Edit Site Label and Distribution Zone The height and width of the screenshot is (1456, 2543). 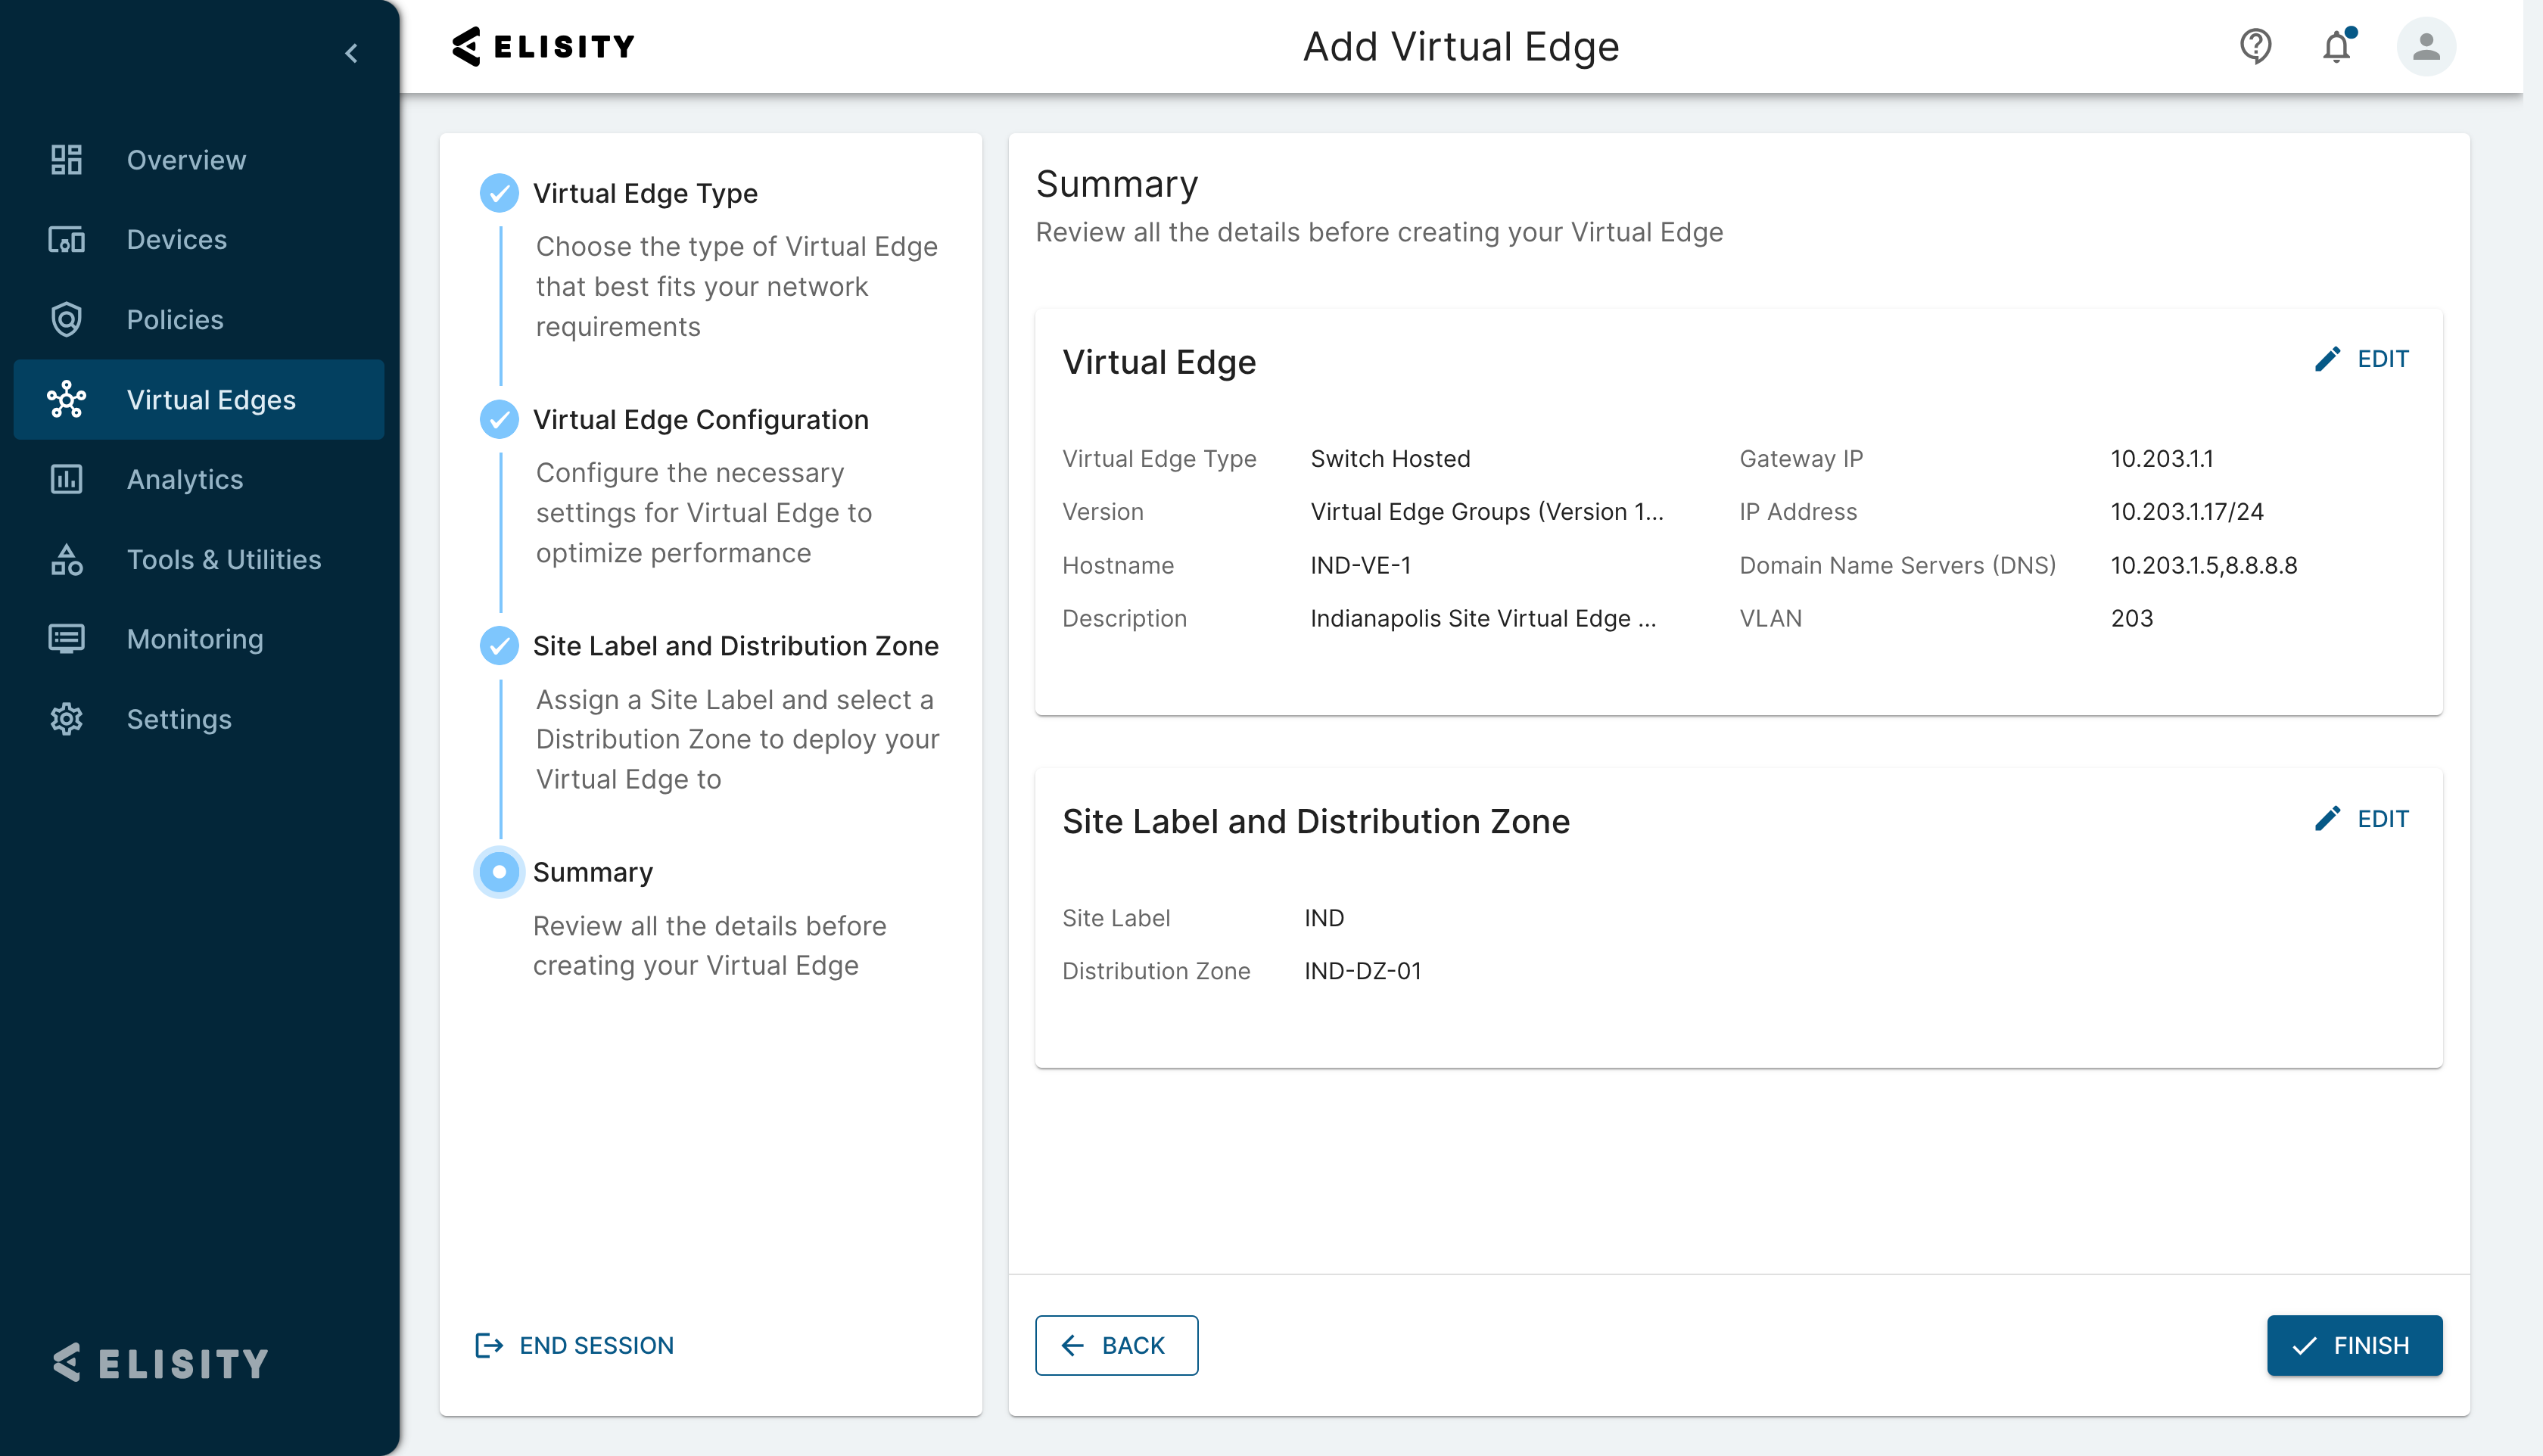click(2361, 819)
